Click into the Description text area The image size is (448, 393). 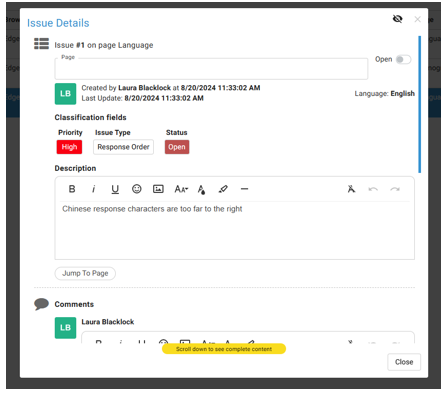(x=235, y=230)
